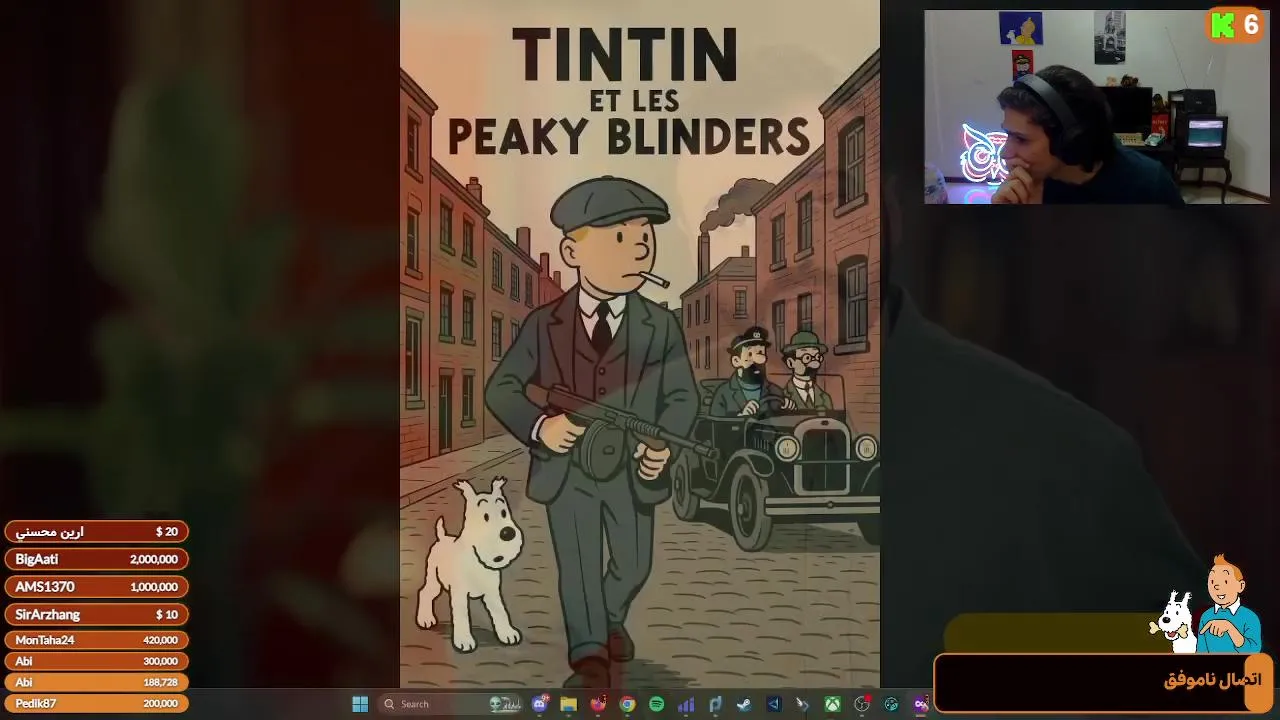
Task: Select the AMS1370 1,000,000 donation row
Action: [96, 587]
